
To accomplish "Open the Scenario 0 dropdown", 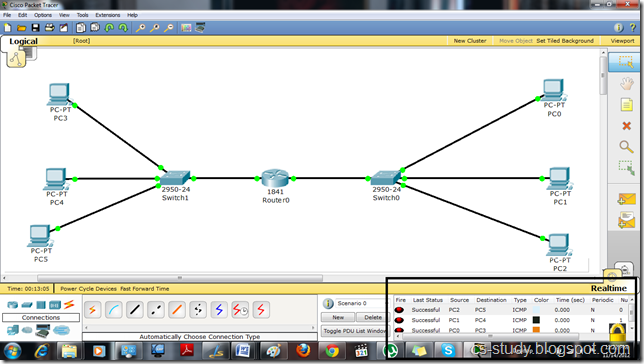I will click(x=360, y=303).
